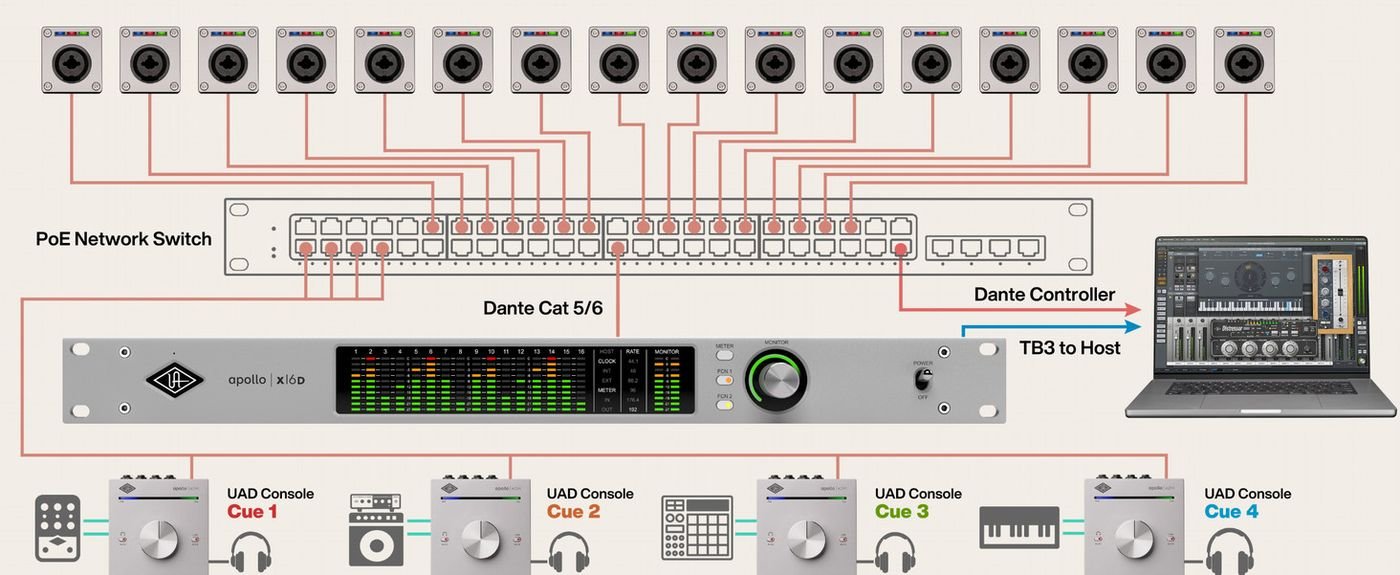The height and width of the screenshot is (575, 1400).
Task: Click the blue "Cue 4" text
Action: click(x=1231, y=512)
